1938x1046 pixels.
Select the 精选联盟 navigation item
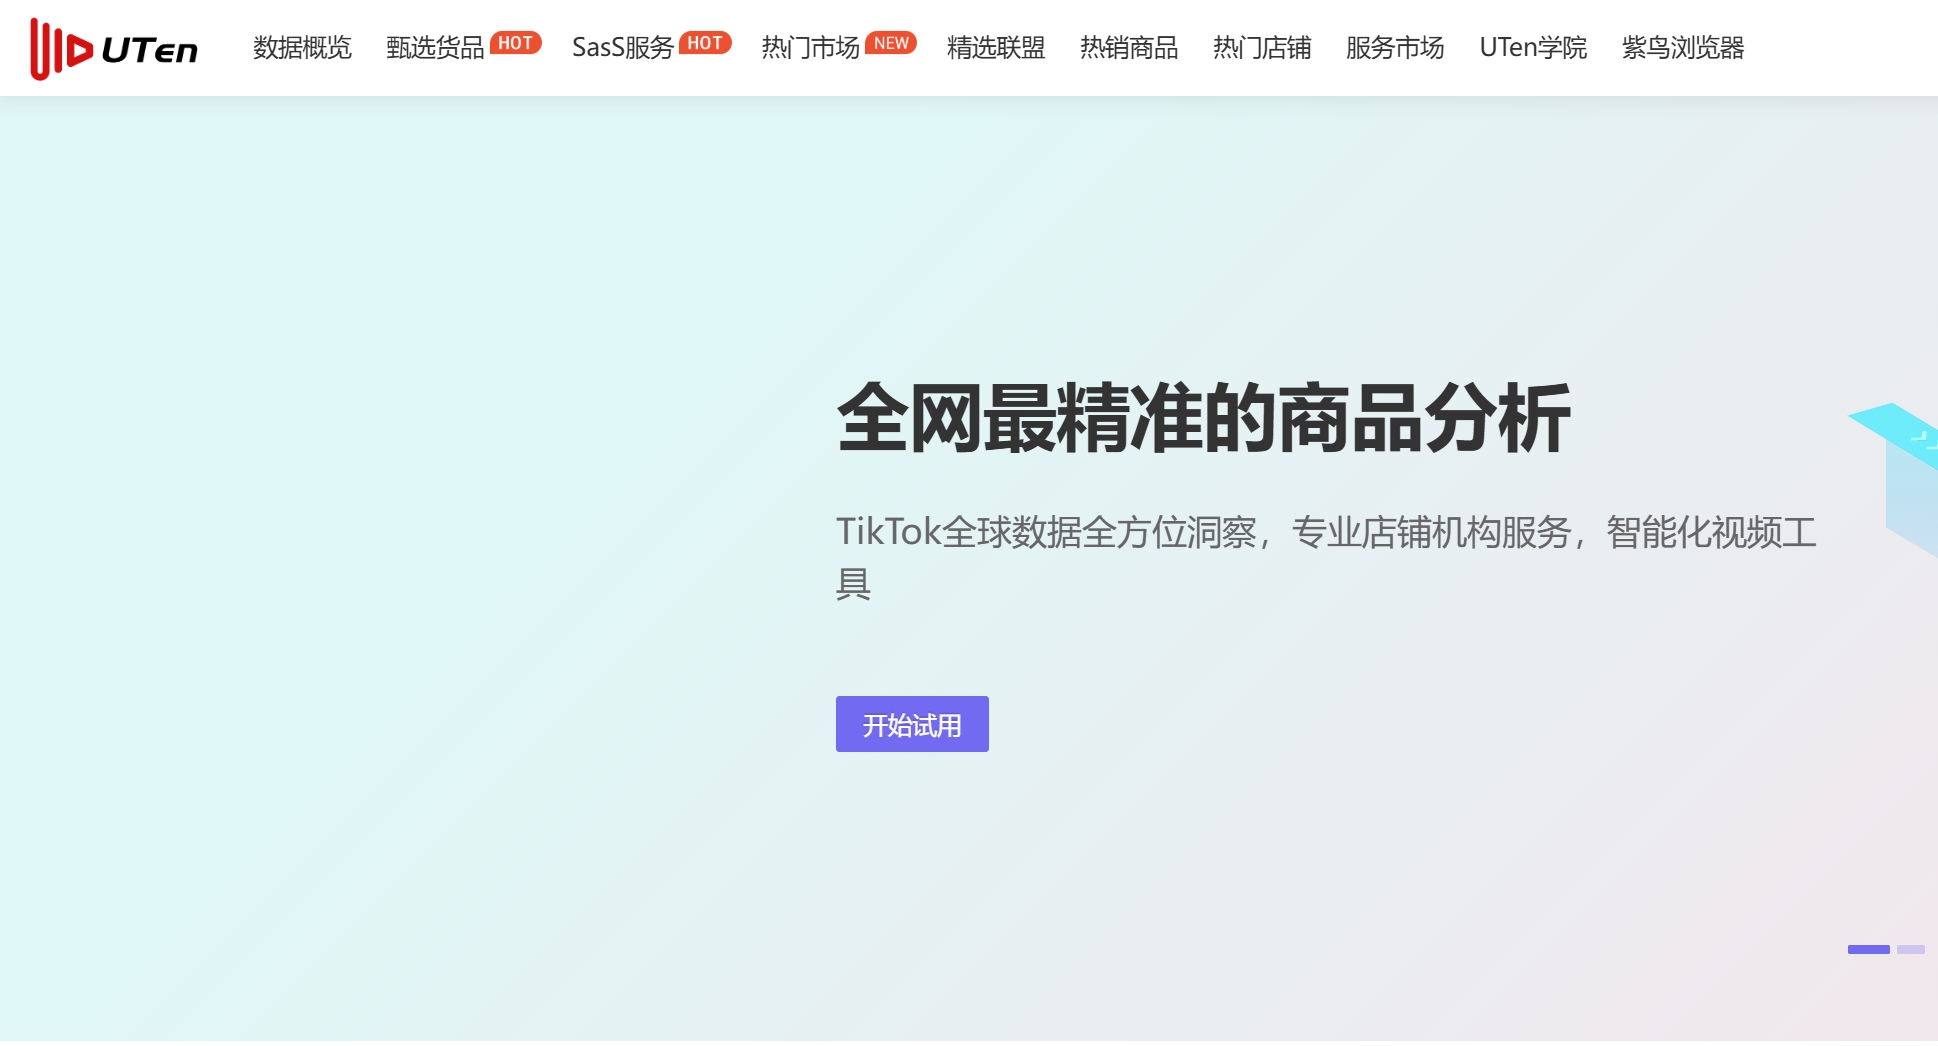(x=996, y=48)
